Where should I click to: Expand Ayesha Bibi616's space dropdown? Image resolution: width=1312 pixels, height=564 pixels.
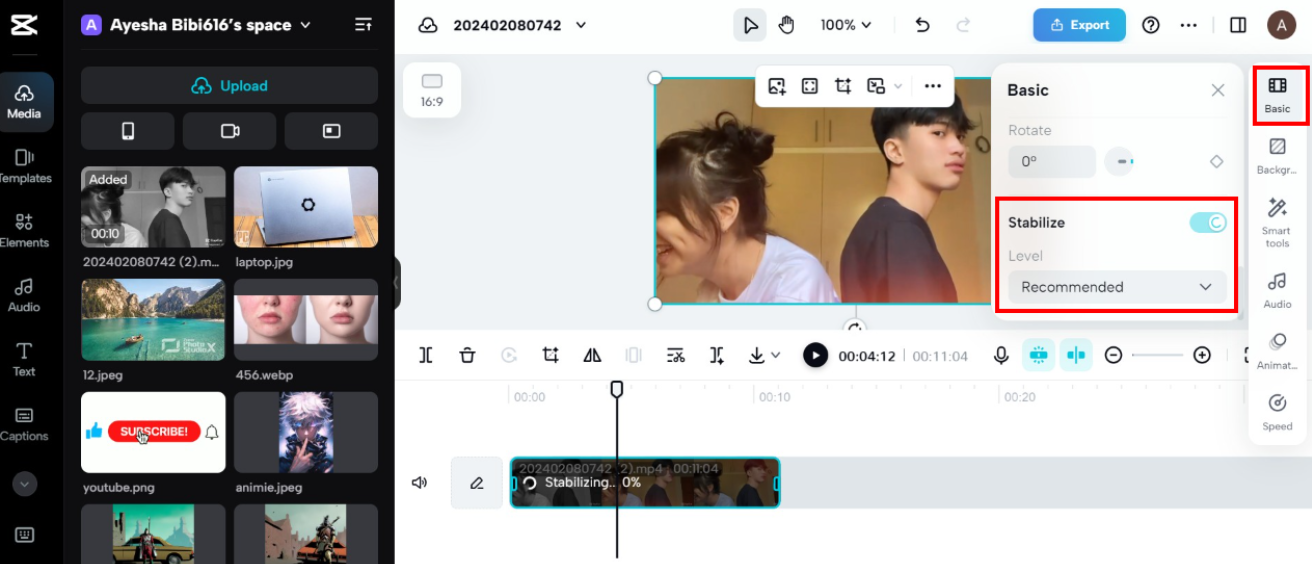pos(306,25)
